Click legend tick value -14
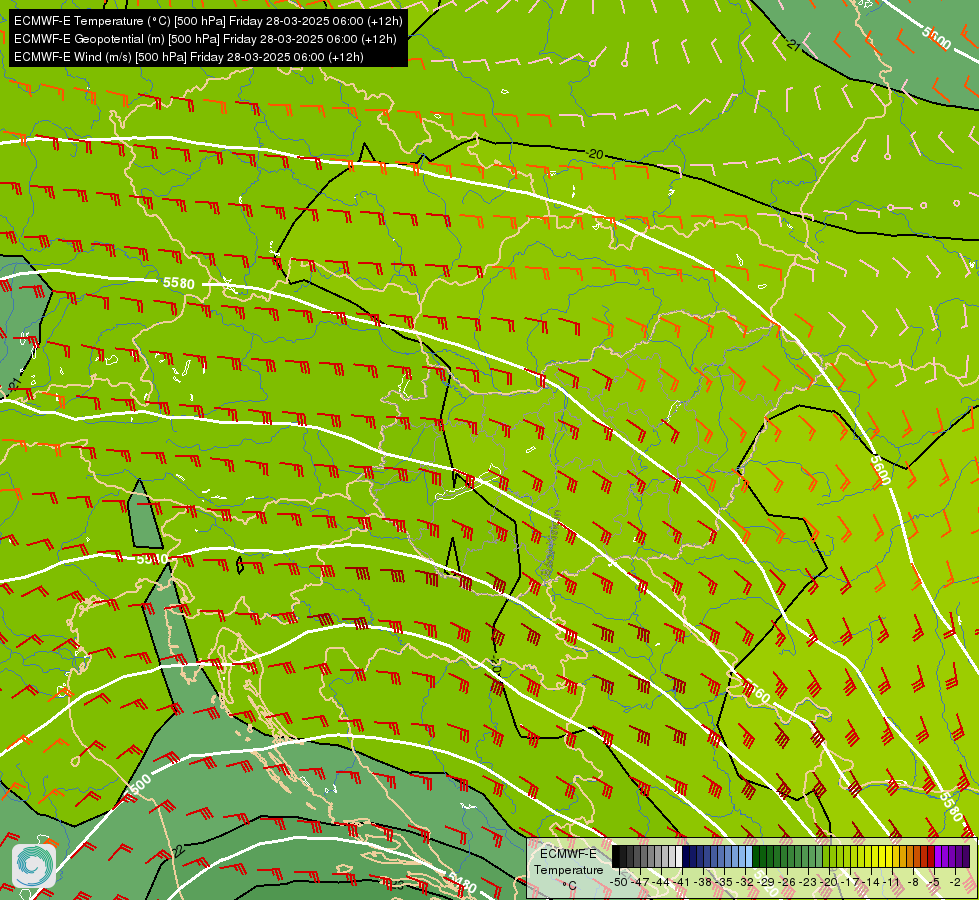979x900 pixels. tap(870, 882)
